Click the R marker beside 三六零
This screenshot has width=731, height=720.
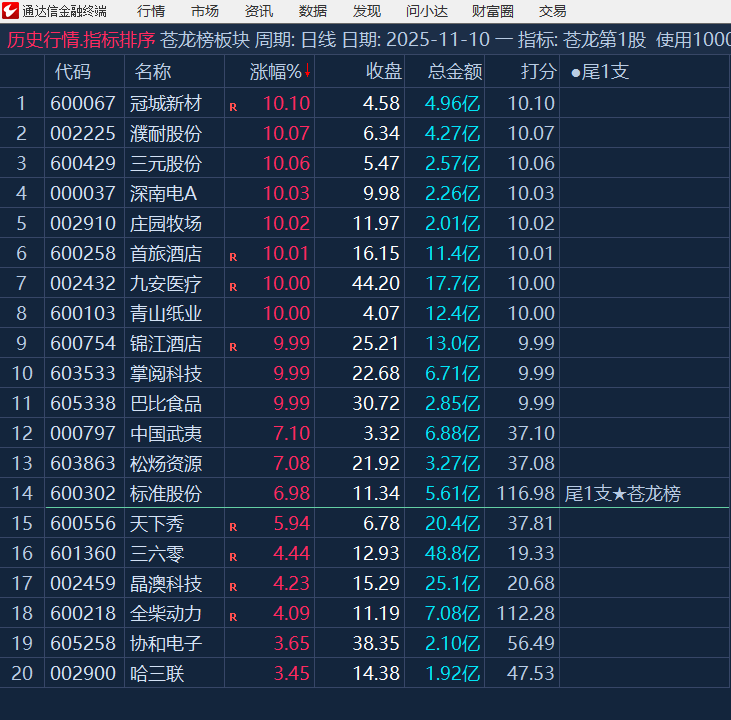tap(233, 556)
